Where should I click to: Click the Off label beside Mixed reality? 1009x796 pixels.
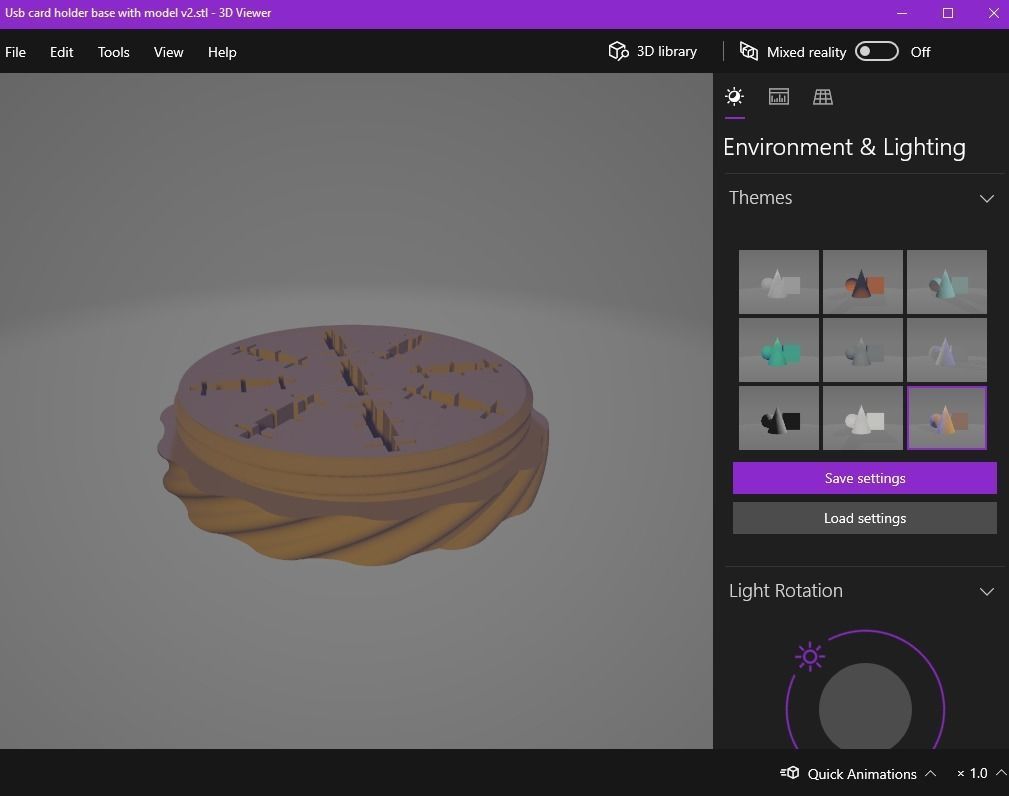[920, 52]
